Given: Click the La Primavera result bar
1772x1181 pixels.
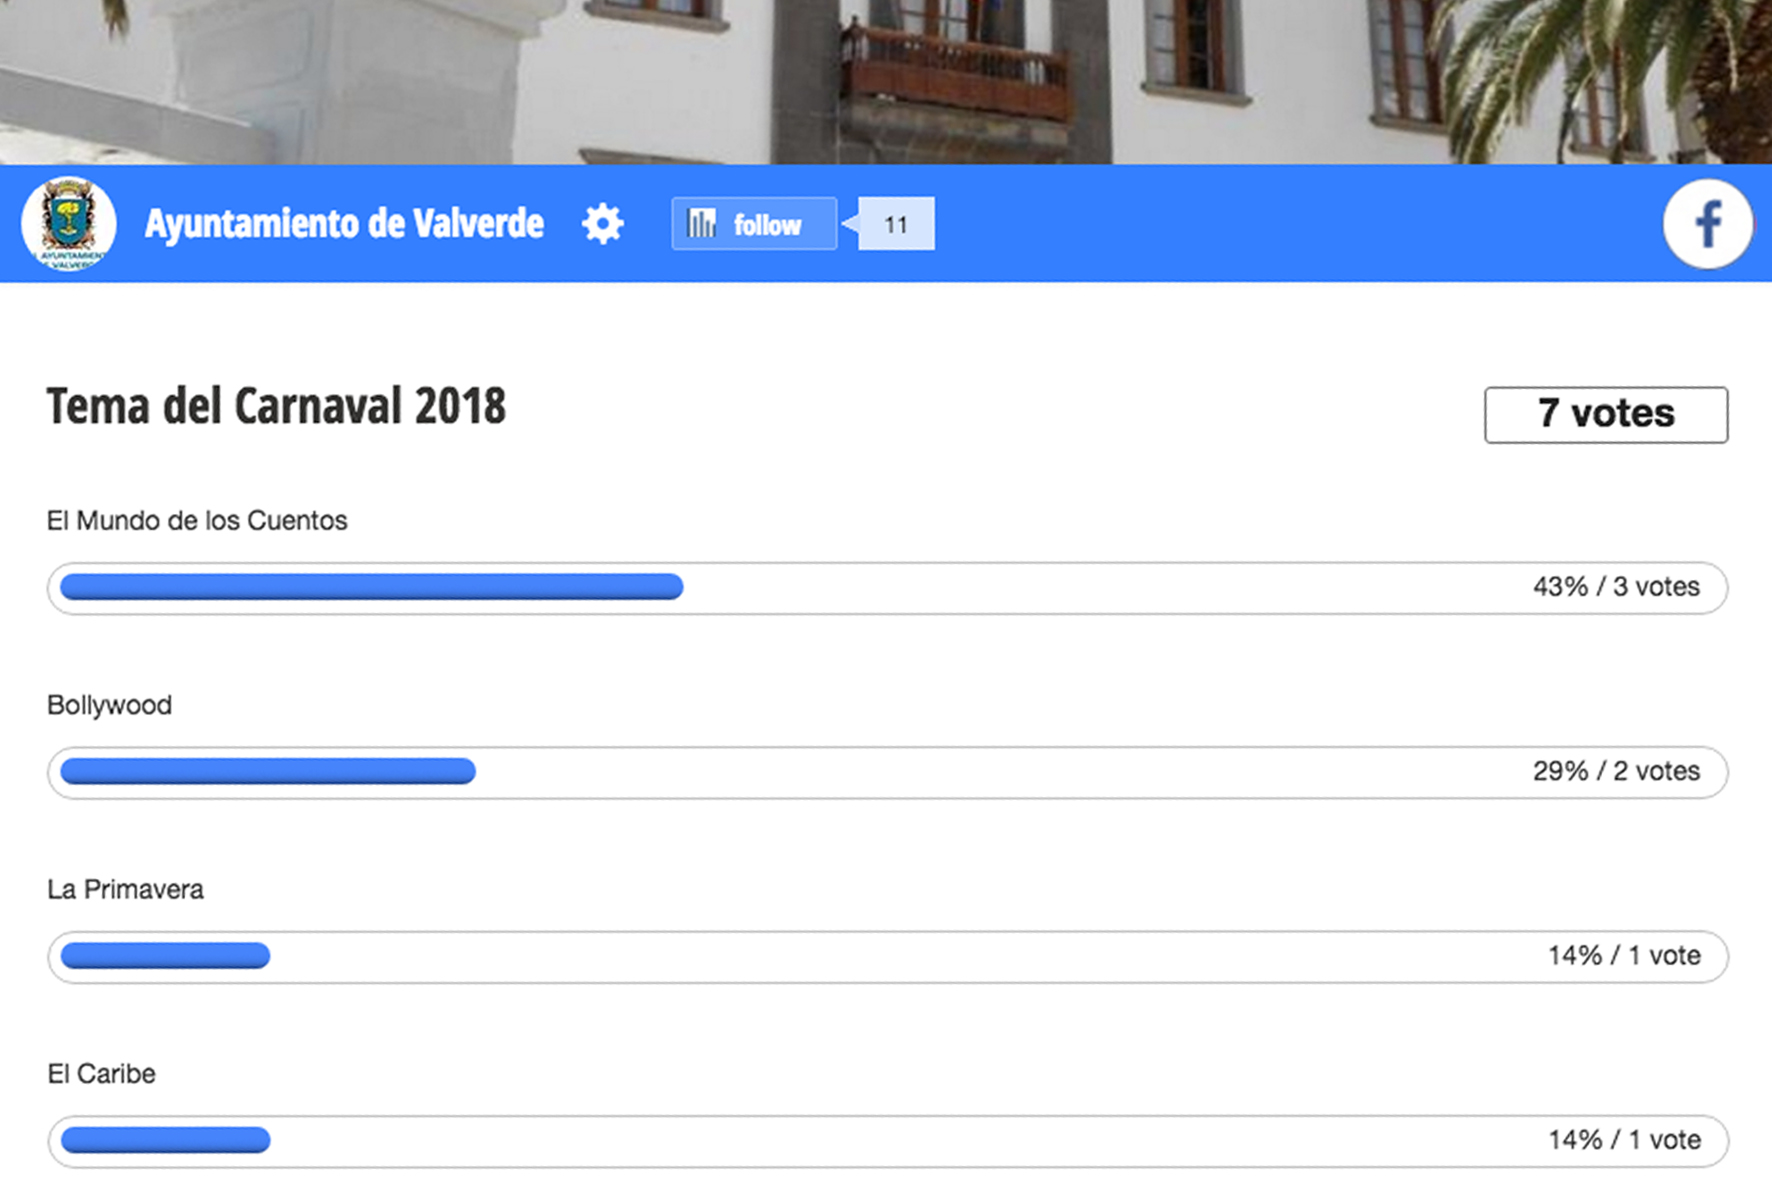Looking at the screenshot, I should [165, 956].
